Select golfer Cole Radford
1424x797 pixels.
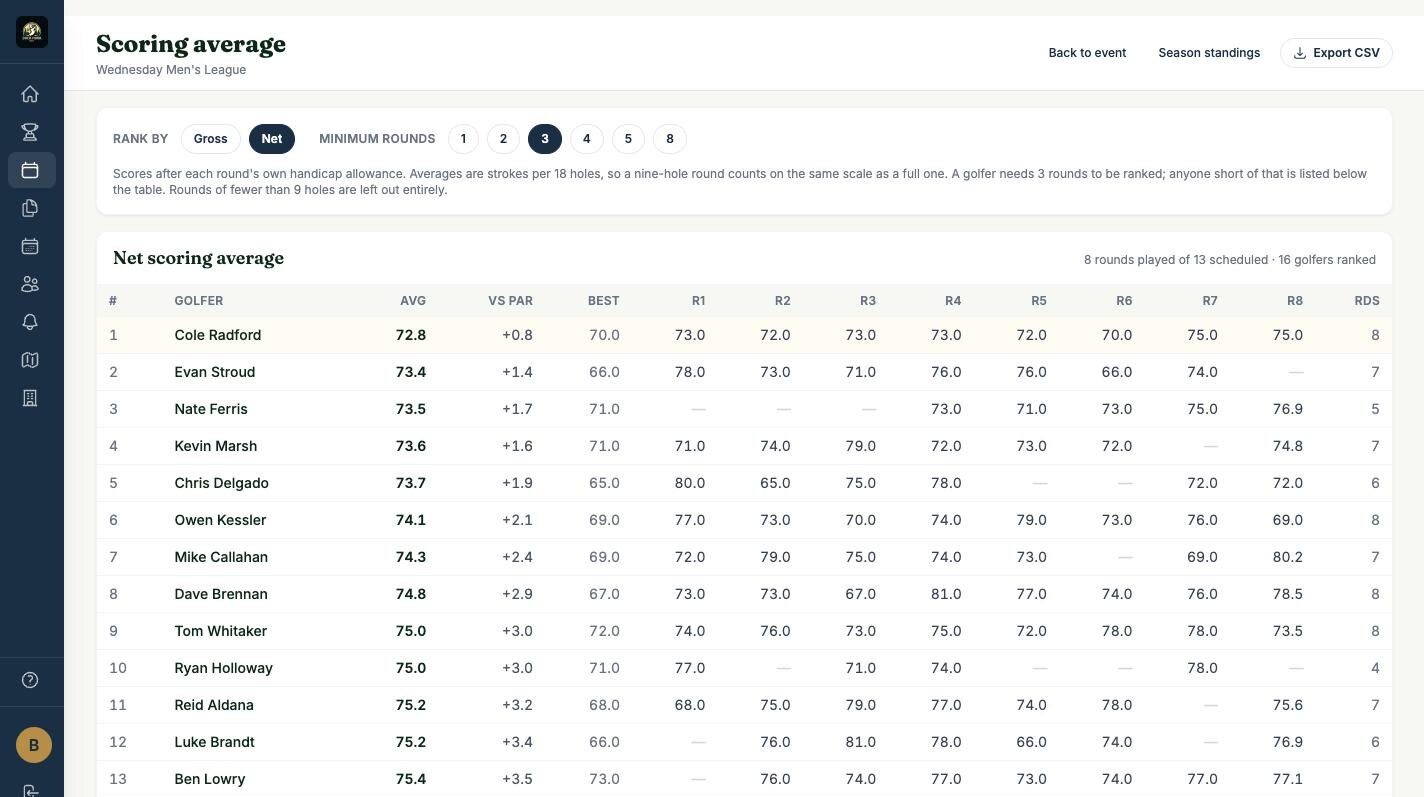point(217,335)
